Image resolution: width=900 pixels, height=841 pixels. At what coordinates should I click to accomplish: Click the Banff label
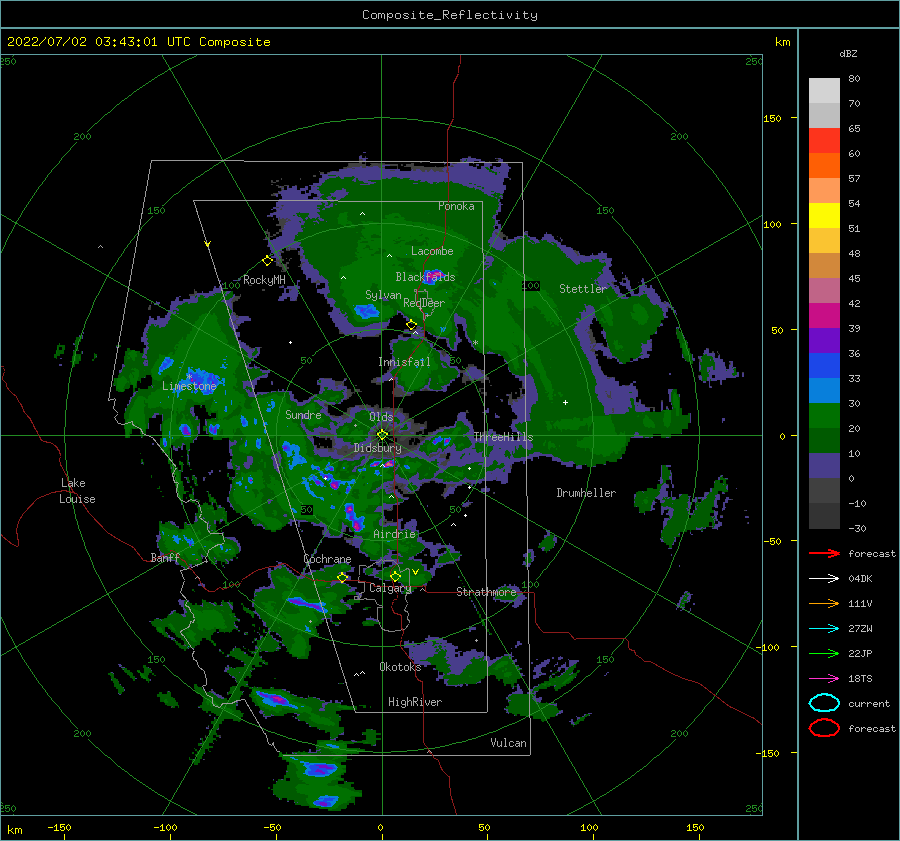pos(165,557)
